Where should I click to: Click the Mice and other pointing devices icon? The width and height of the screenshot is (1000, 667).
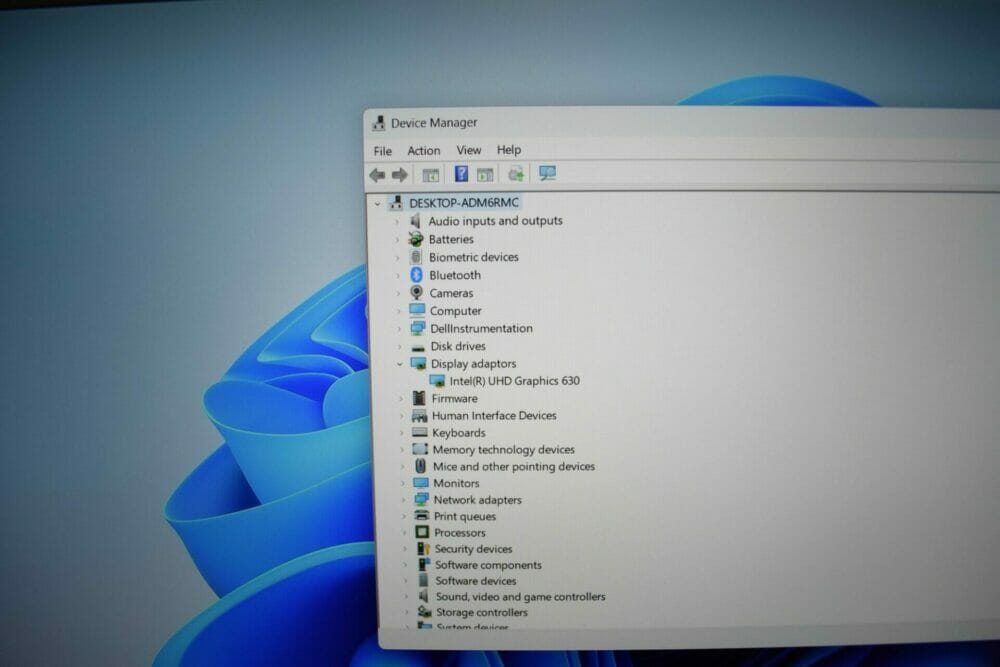[420, 466]
